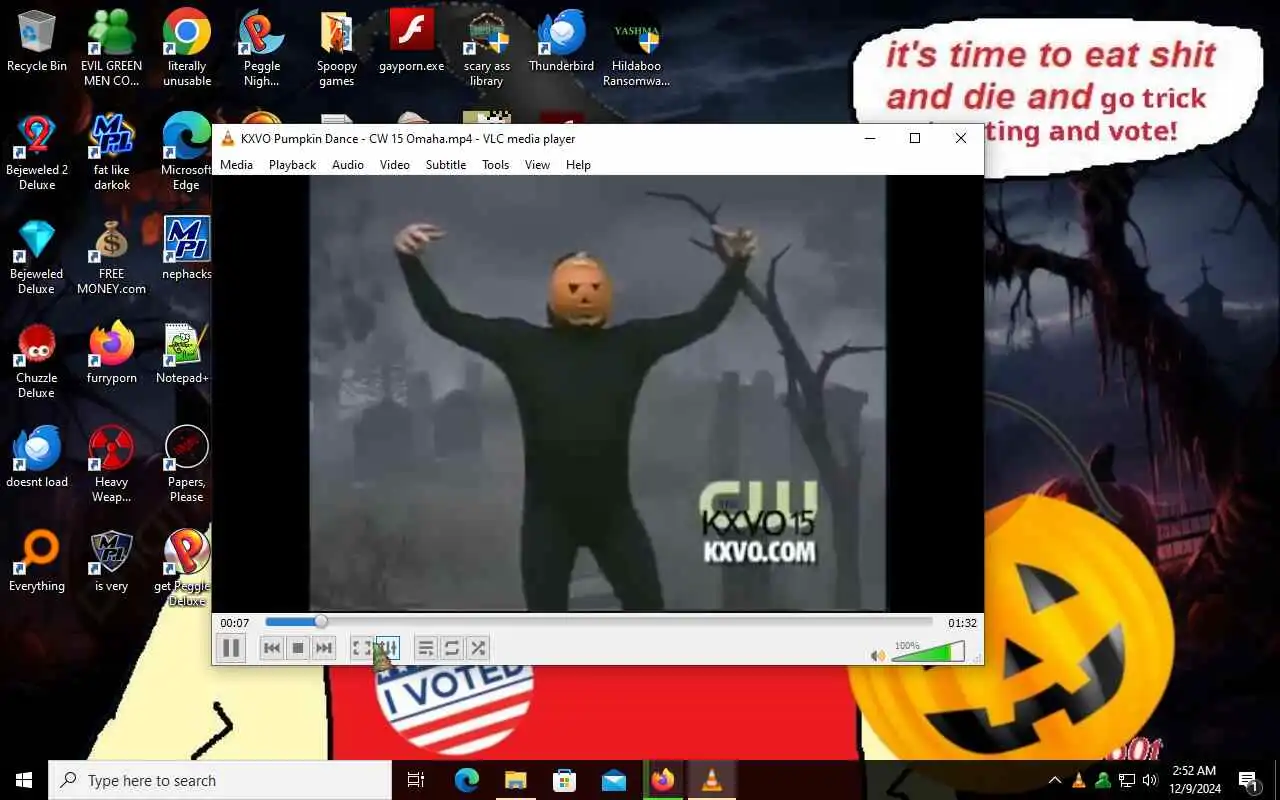The width and height of the screenshot is (1280, 800).
Task: Click the VLC seek bar to jump ahead
Action: (599, 622)
